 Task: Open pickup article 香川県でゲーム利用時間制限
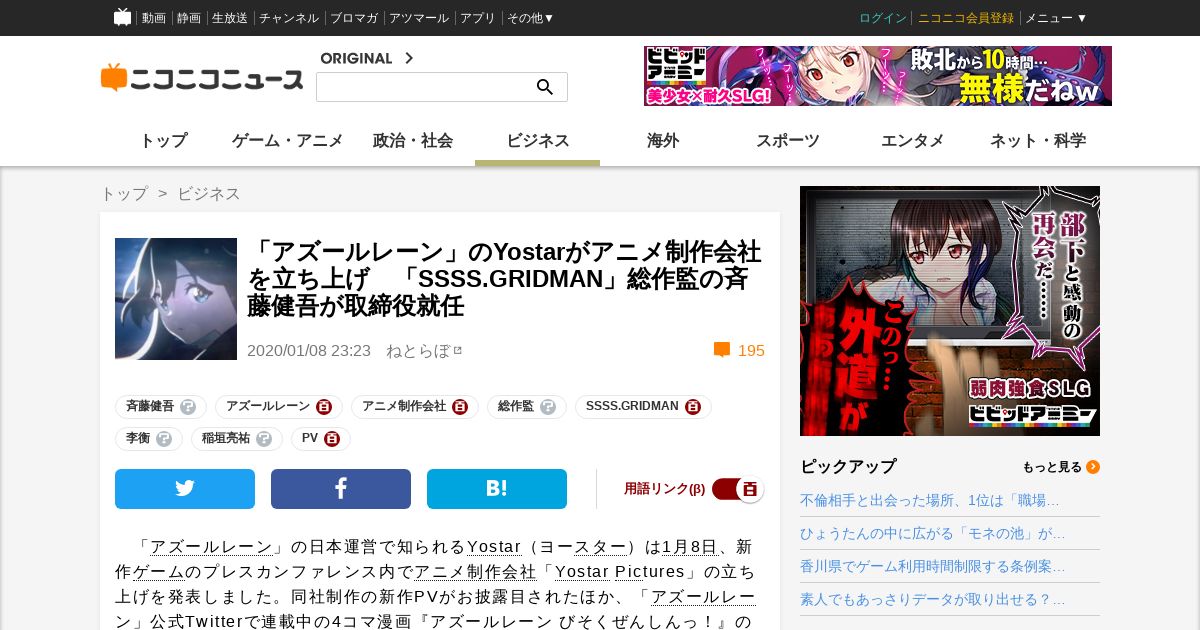[x=933, y=566]
